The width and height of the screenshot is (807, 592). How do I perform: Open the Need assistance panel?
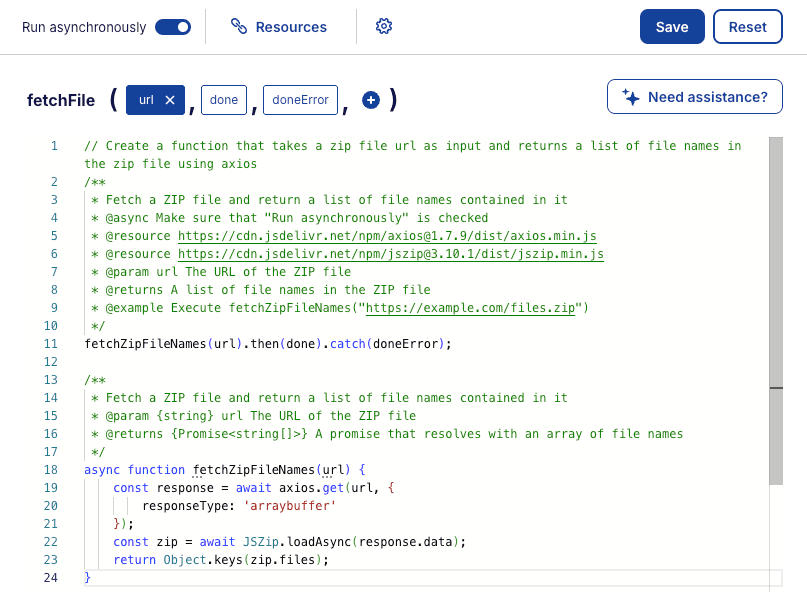(x=694, y=96)
